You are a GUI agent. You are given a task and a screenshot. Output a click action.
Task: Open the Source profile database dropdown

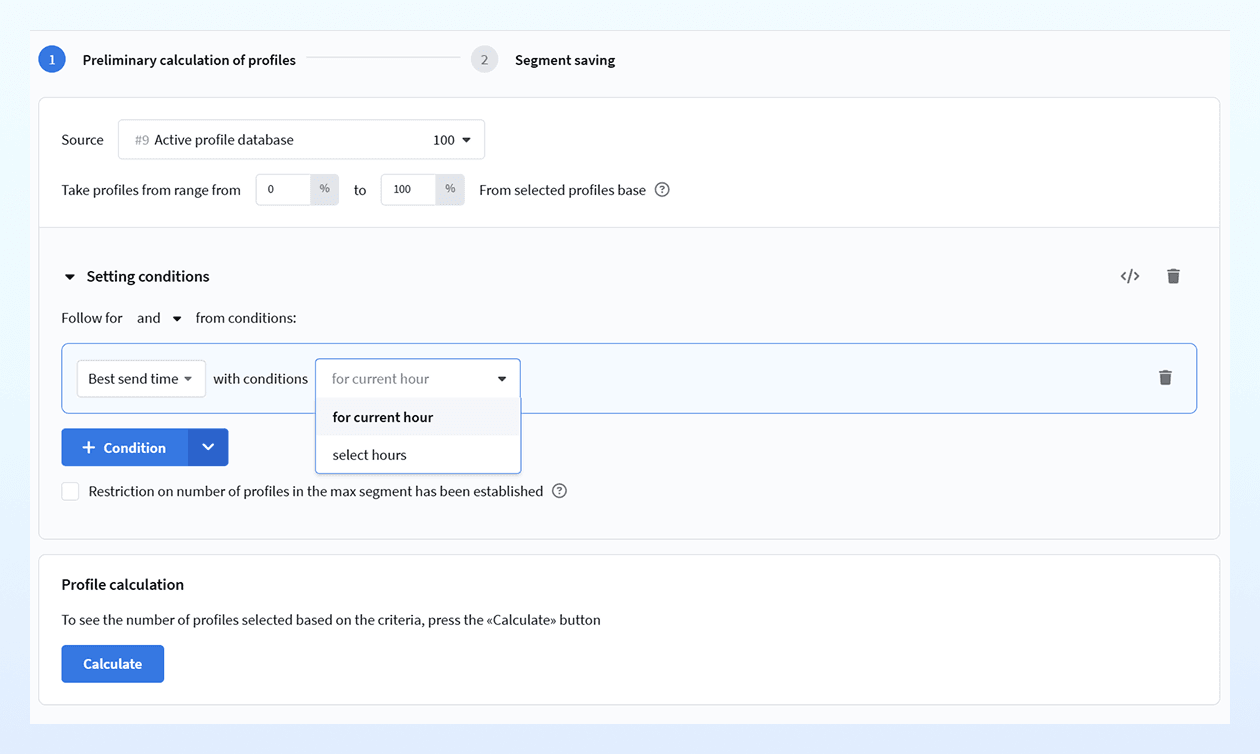pos(301,140)
